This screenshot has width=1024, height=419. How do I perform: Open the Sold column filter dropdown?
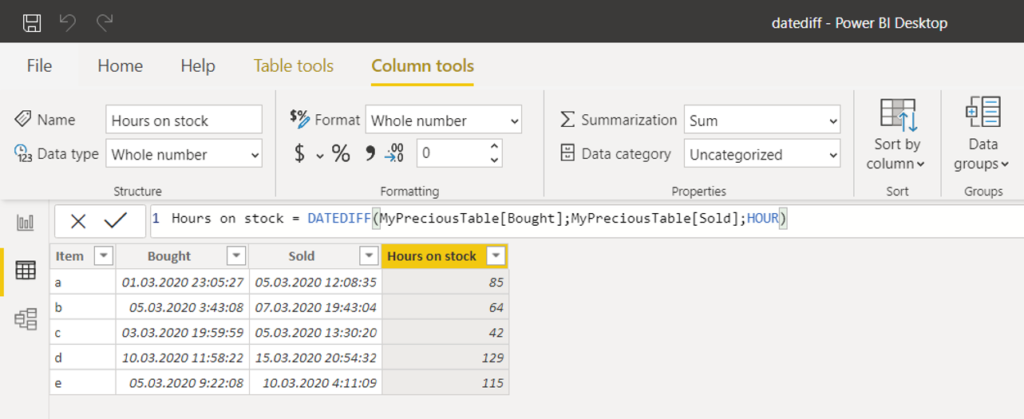tap(369, 256)
